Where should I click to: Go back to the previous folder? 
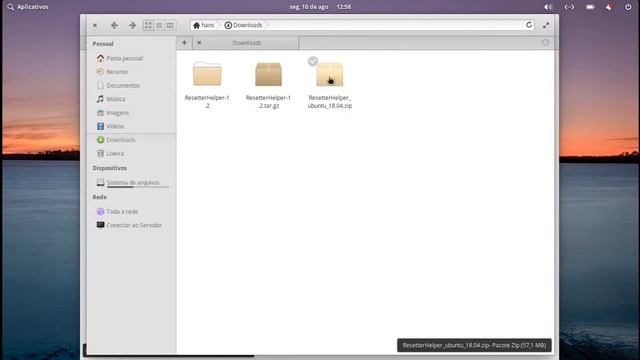(x=114, y=25)
